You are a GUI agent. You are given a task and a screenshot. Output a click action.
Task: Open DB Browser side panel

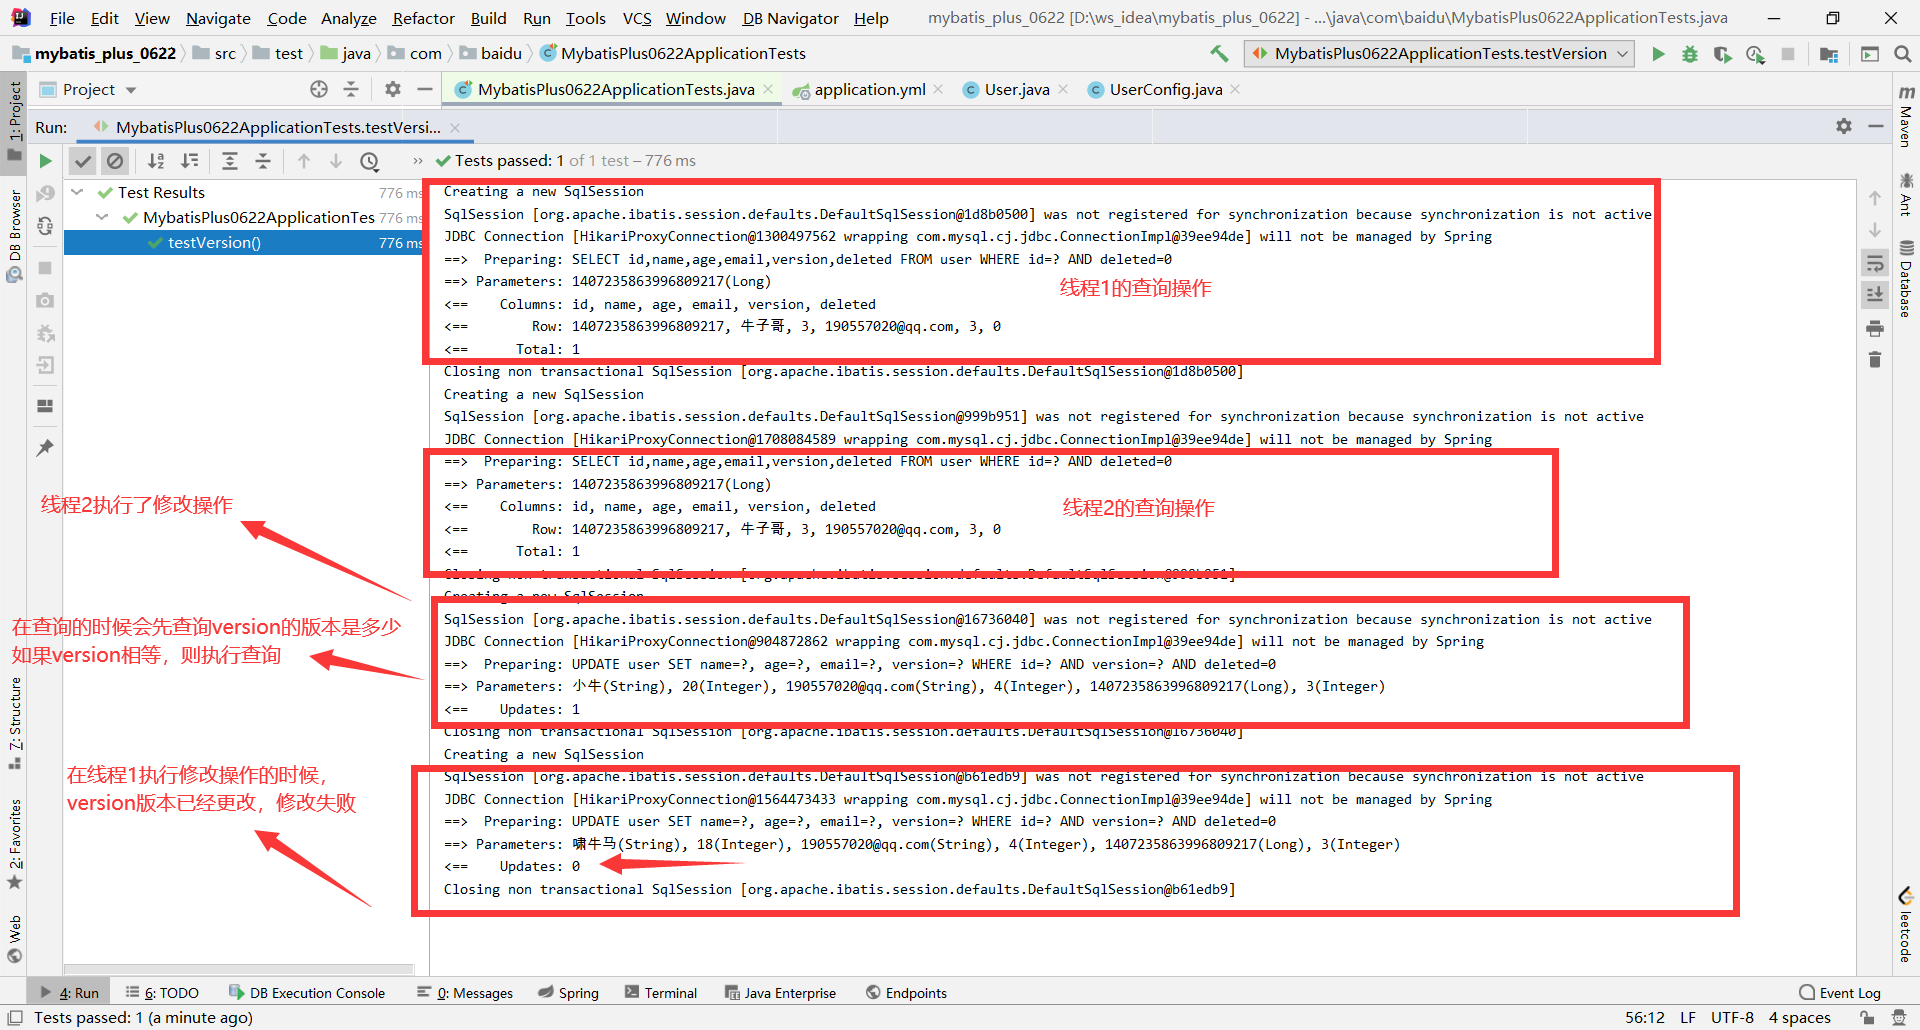click(15, 236)
